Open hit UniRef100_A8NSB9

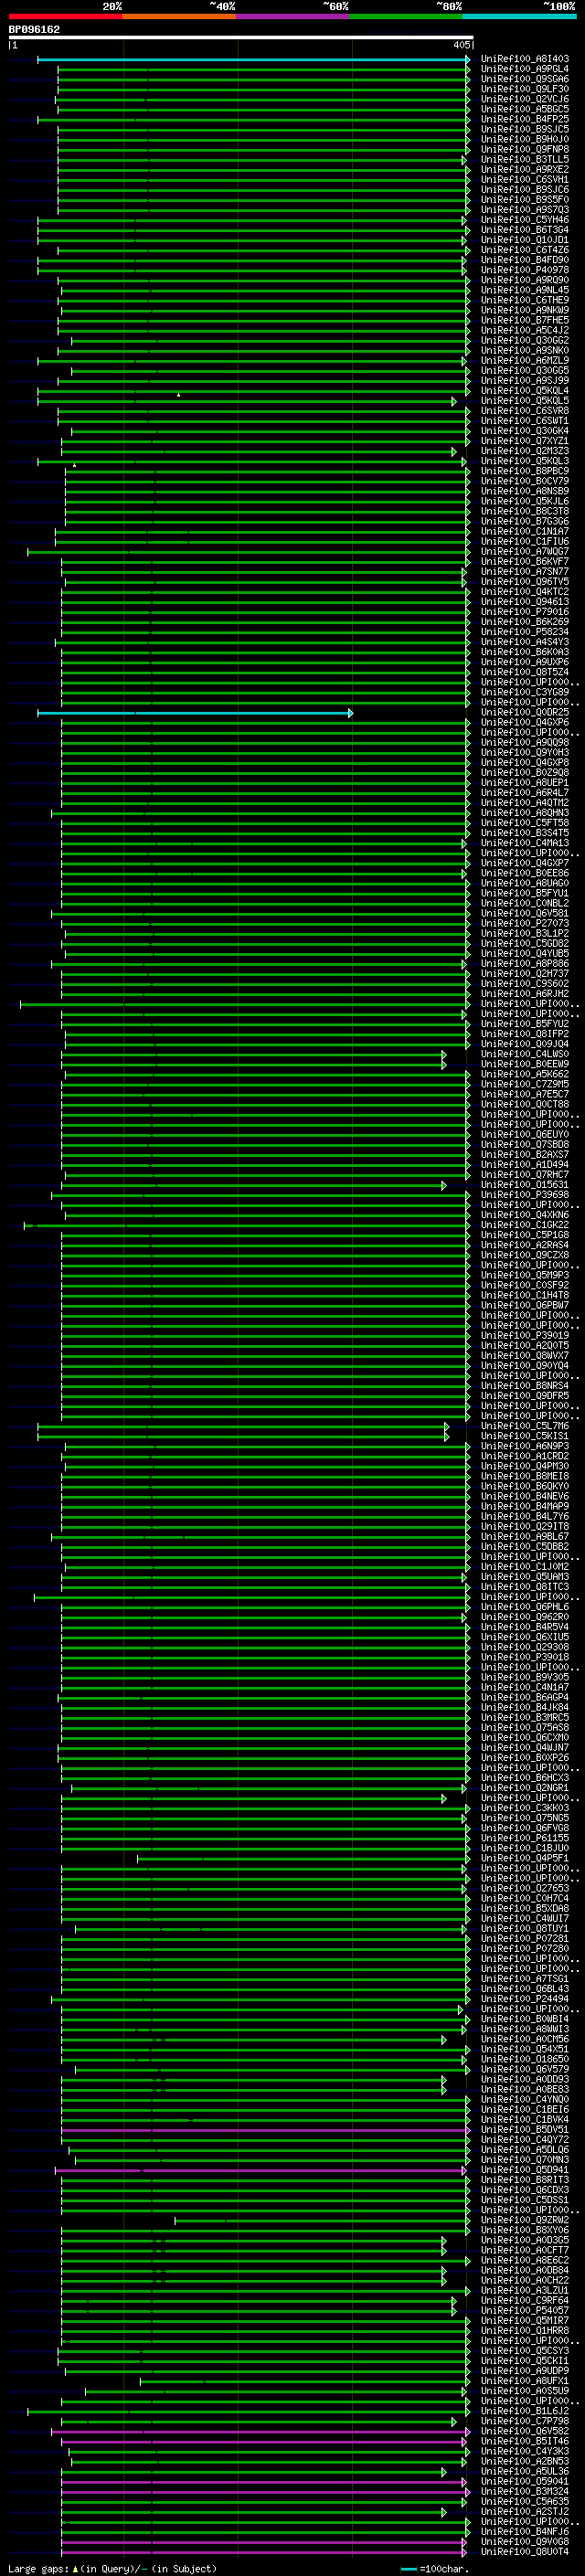pos(525,491)
